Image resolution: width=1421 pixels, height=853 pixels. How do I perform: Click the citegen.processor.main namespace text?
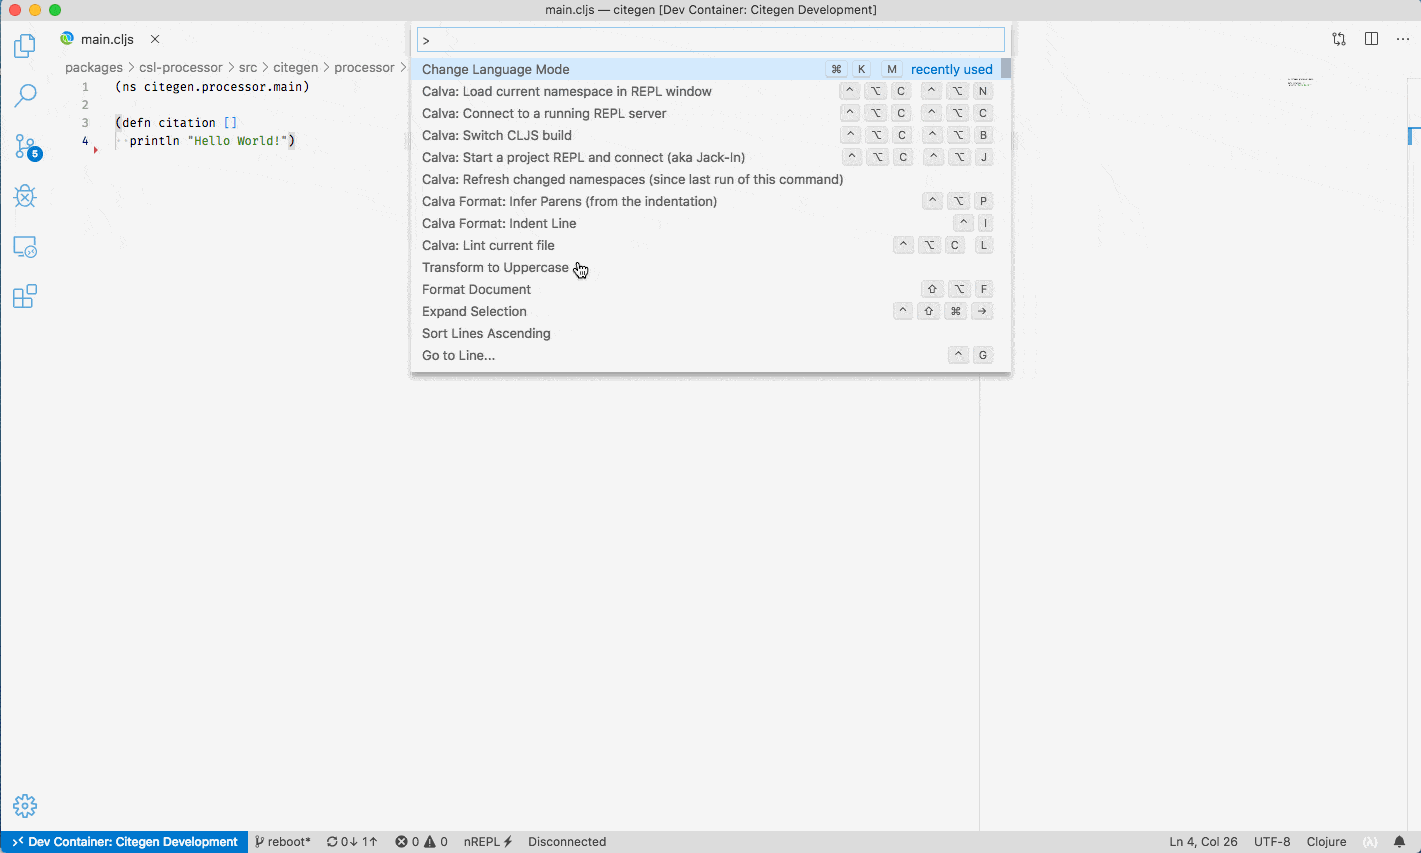coord(223,87)
